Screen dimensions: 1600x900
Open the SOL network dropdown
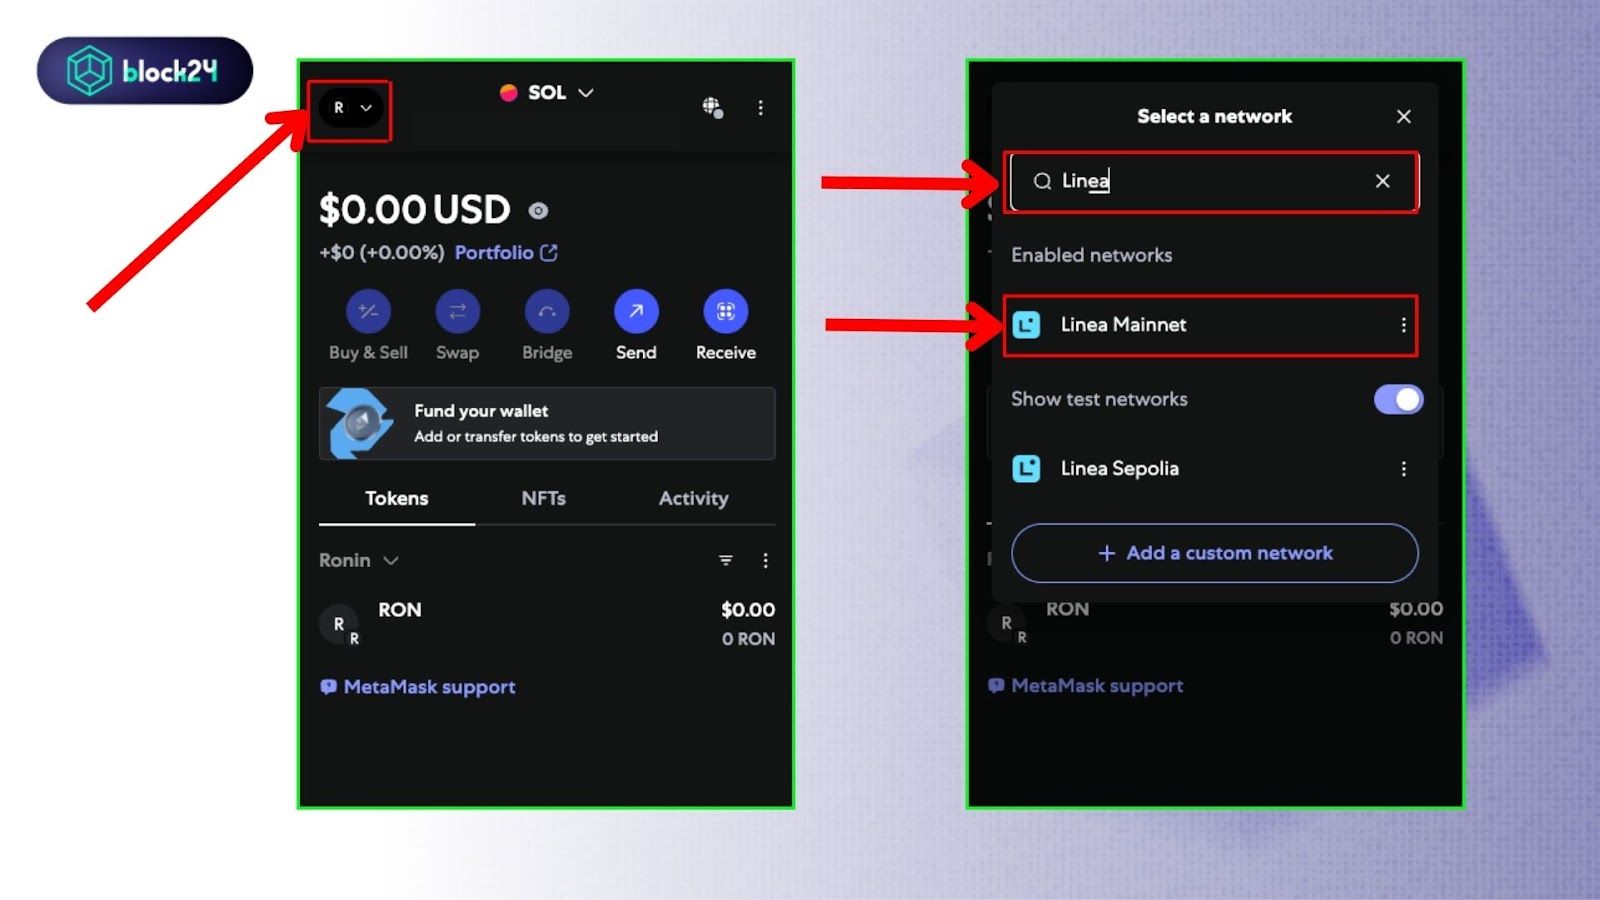click(x=547, y=93)
